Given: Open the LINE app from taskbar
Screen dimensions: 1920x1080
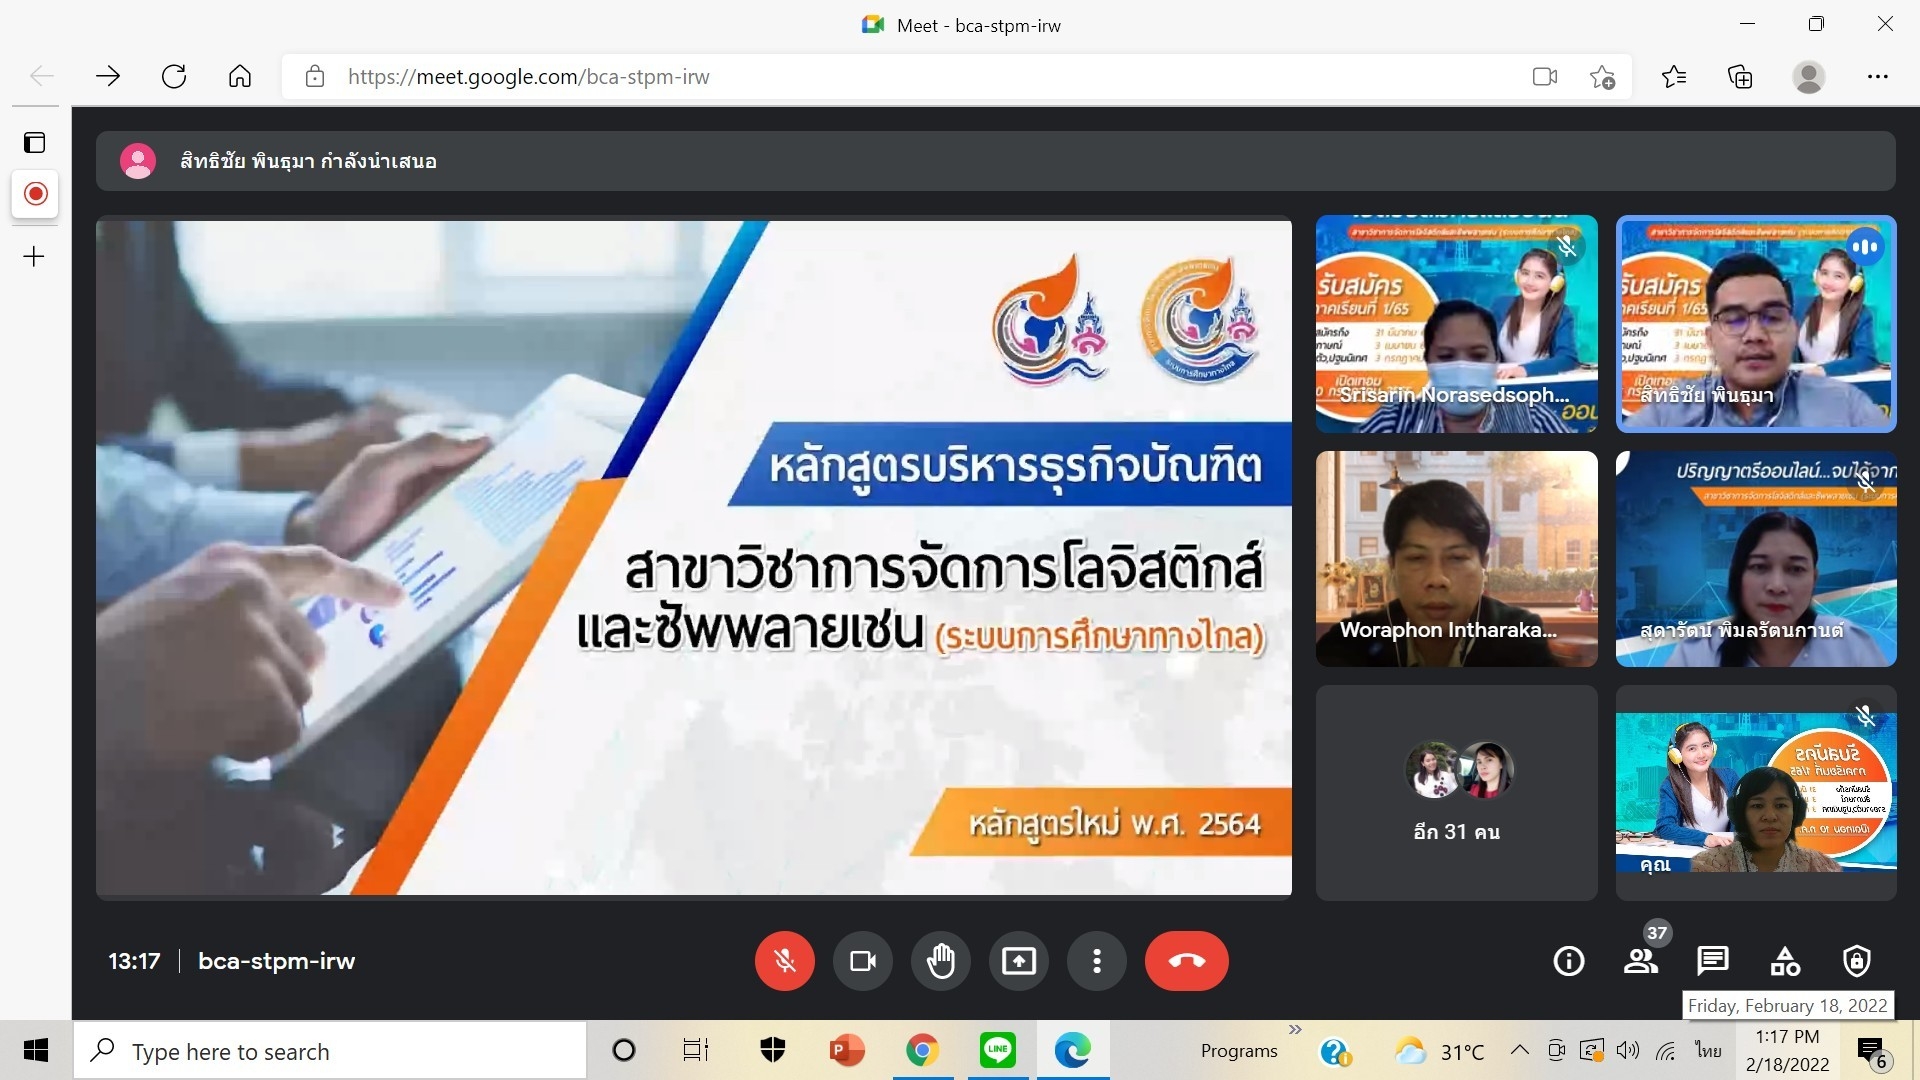Looking at the screenshot, I should (x=997, y=1050).
